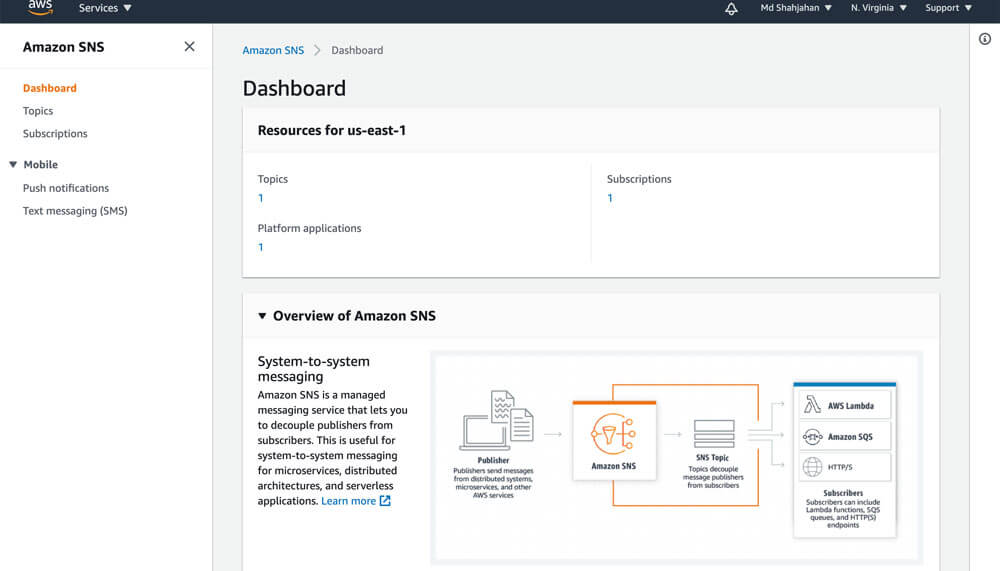Open the Services dropdown menu
This screenshot has height=571, width=1000.
[x=105, y=8]
